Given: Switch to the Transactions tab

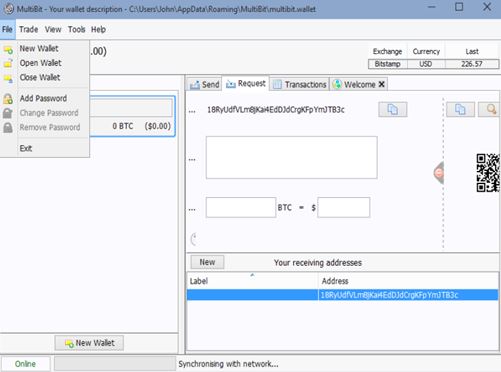Looking at the screenshot, I should 299,84.
